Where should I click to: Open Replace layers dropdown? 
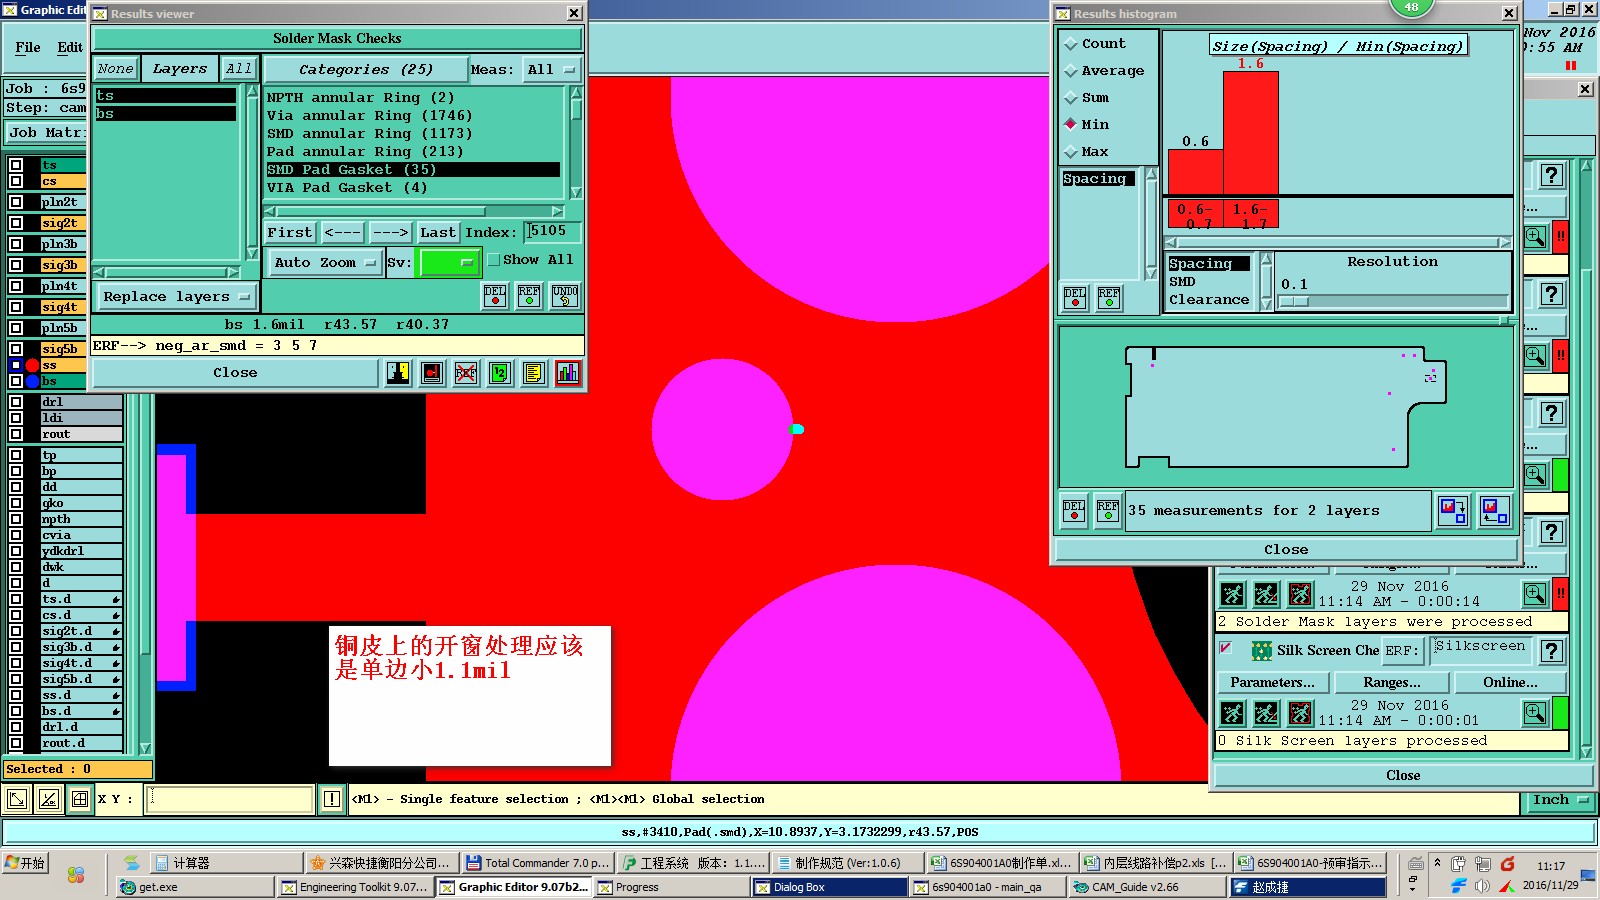pos(175,297)
